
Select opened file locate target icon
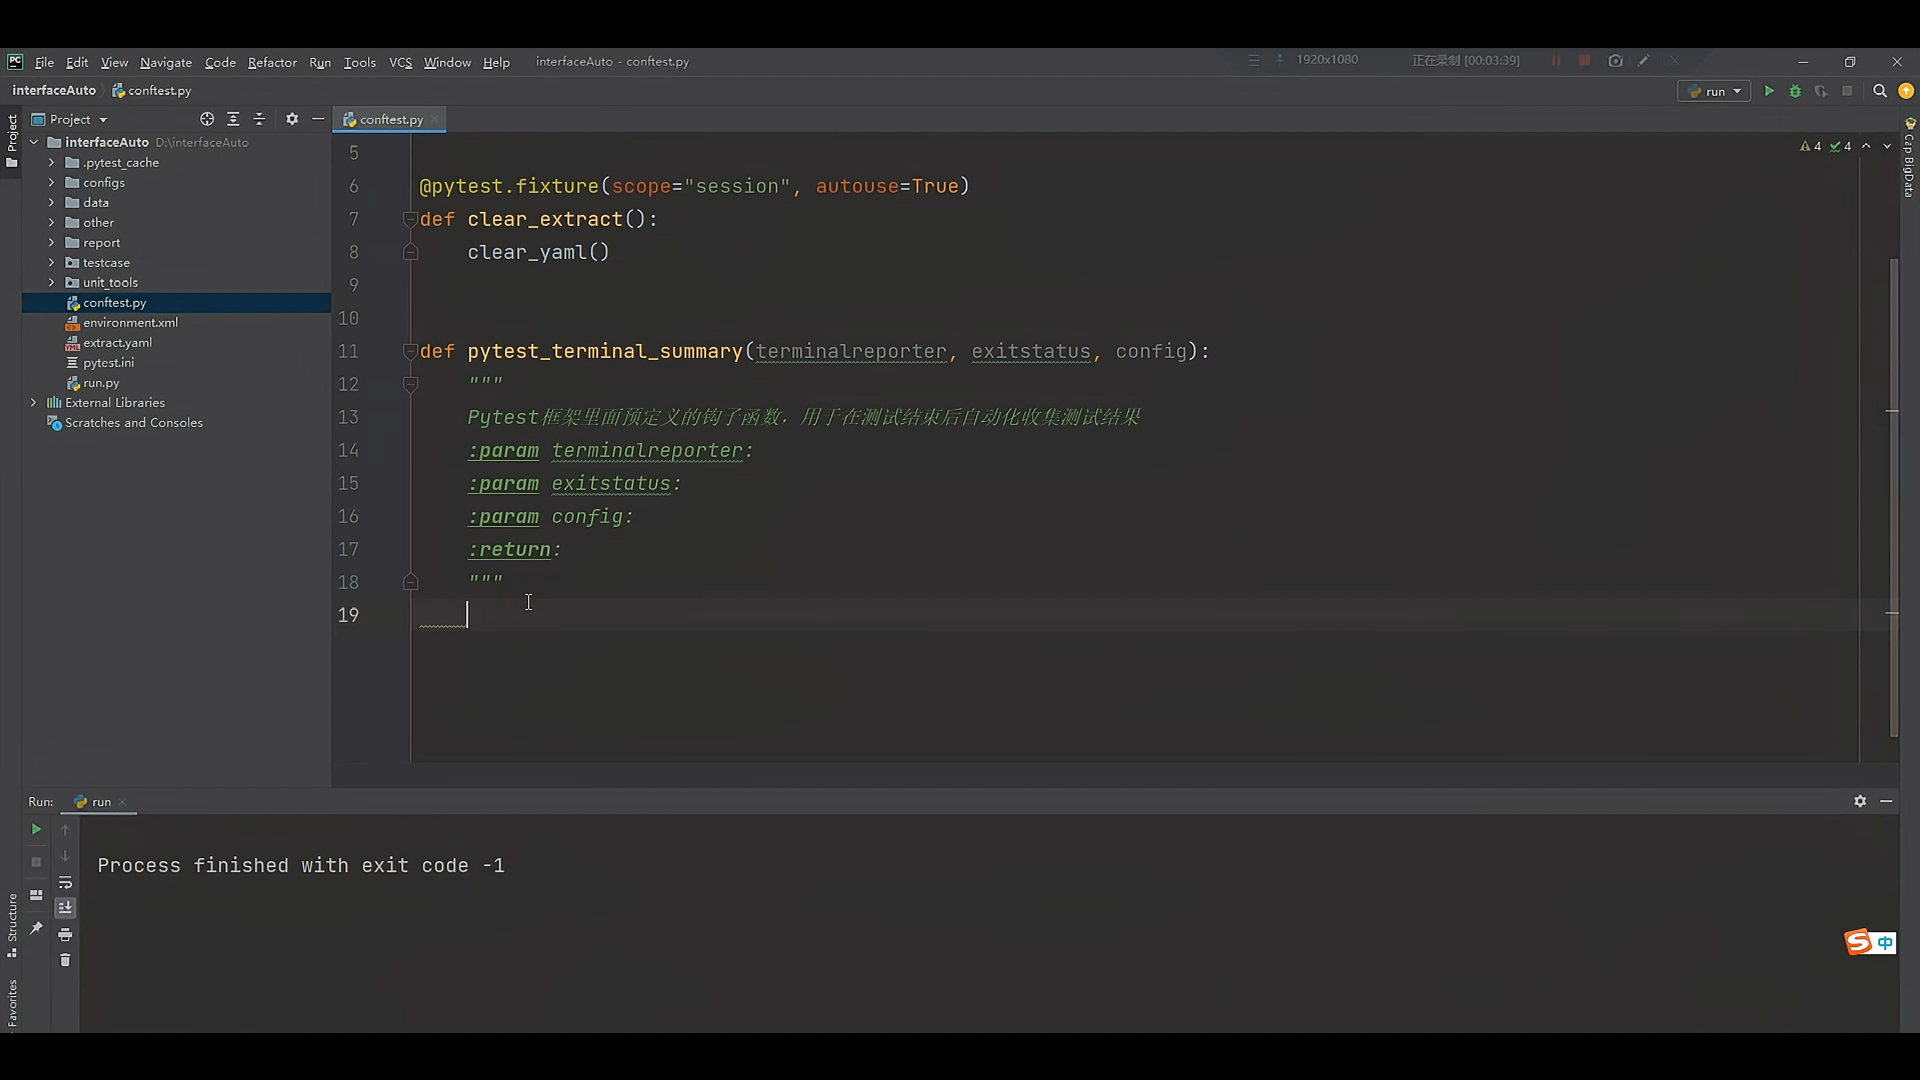click(207, 119)
